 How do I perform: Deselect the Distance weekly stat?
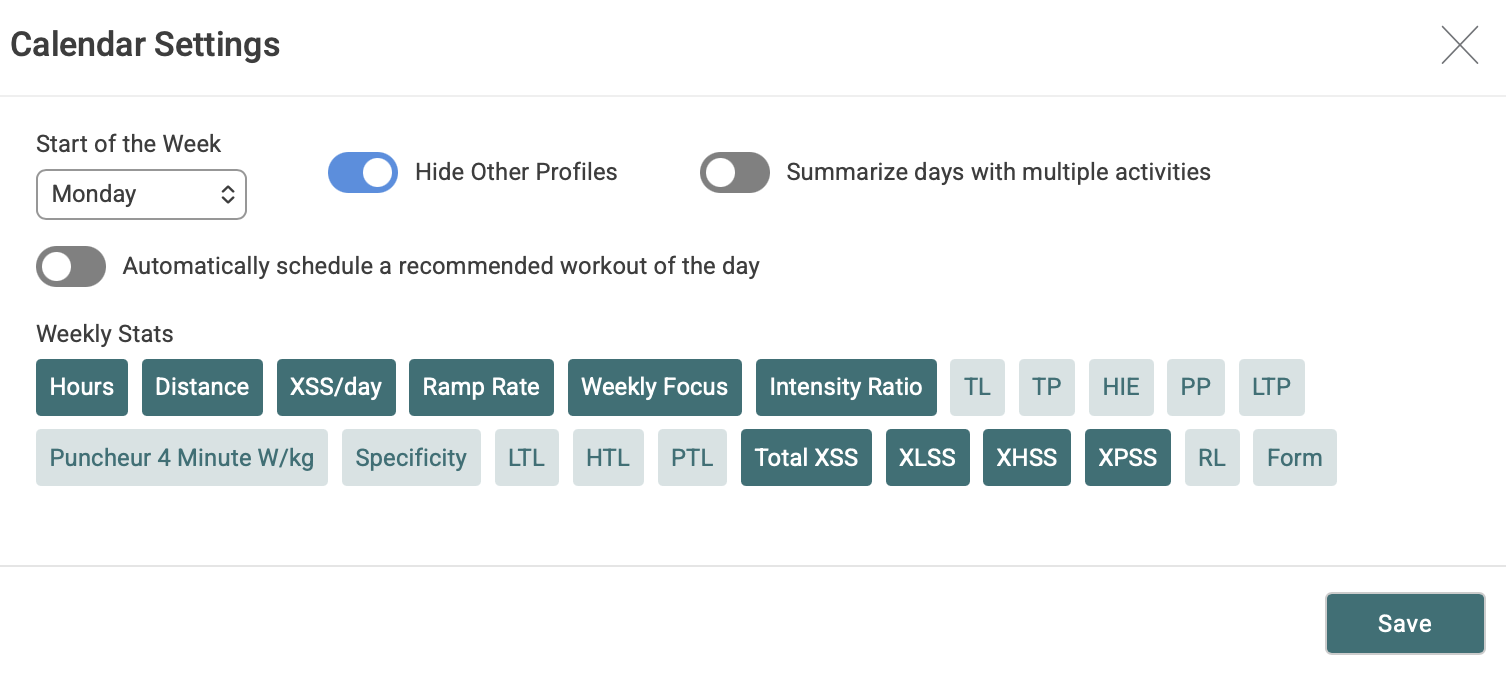[x=202, y=387]
